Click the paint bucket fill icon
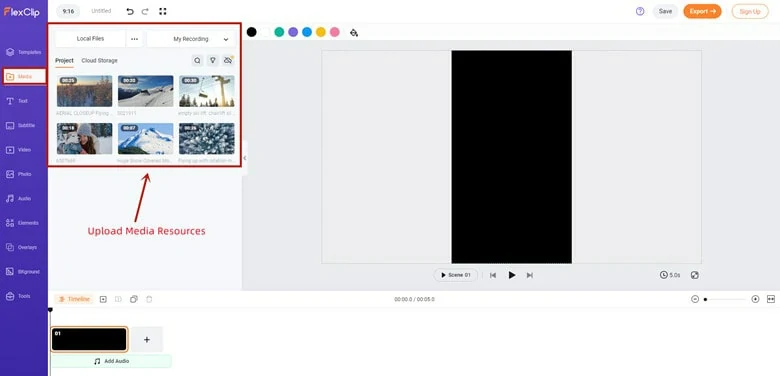 354,32
